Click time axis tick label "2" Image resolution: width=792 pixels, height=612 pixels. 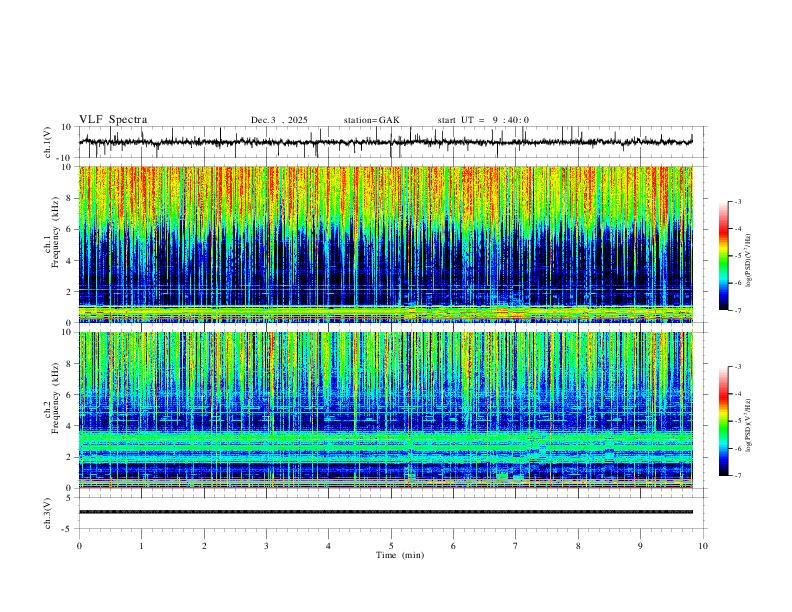pos(204,546)
